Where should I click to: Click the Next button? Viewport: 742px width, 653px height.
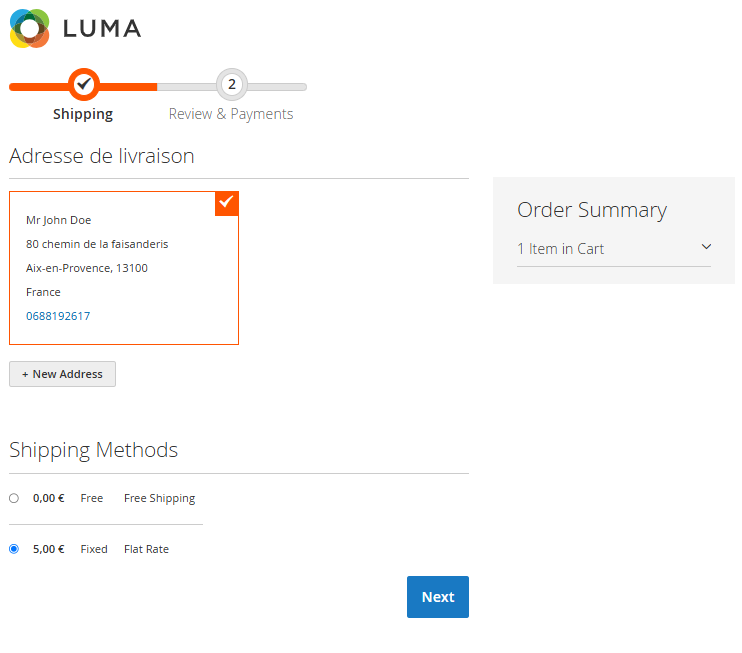tap(438, 597)
